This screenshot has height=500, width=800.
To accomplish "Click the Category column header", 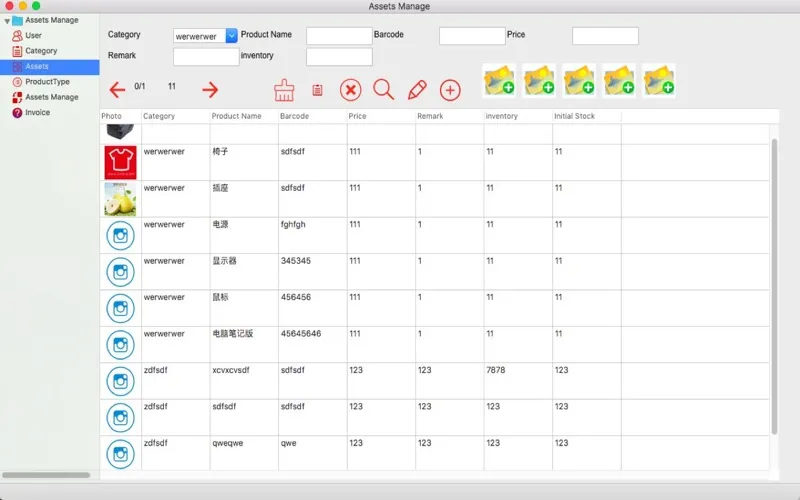I will click(175, 116).
